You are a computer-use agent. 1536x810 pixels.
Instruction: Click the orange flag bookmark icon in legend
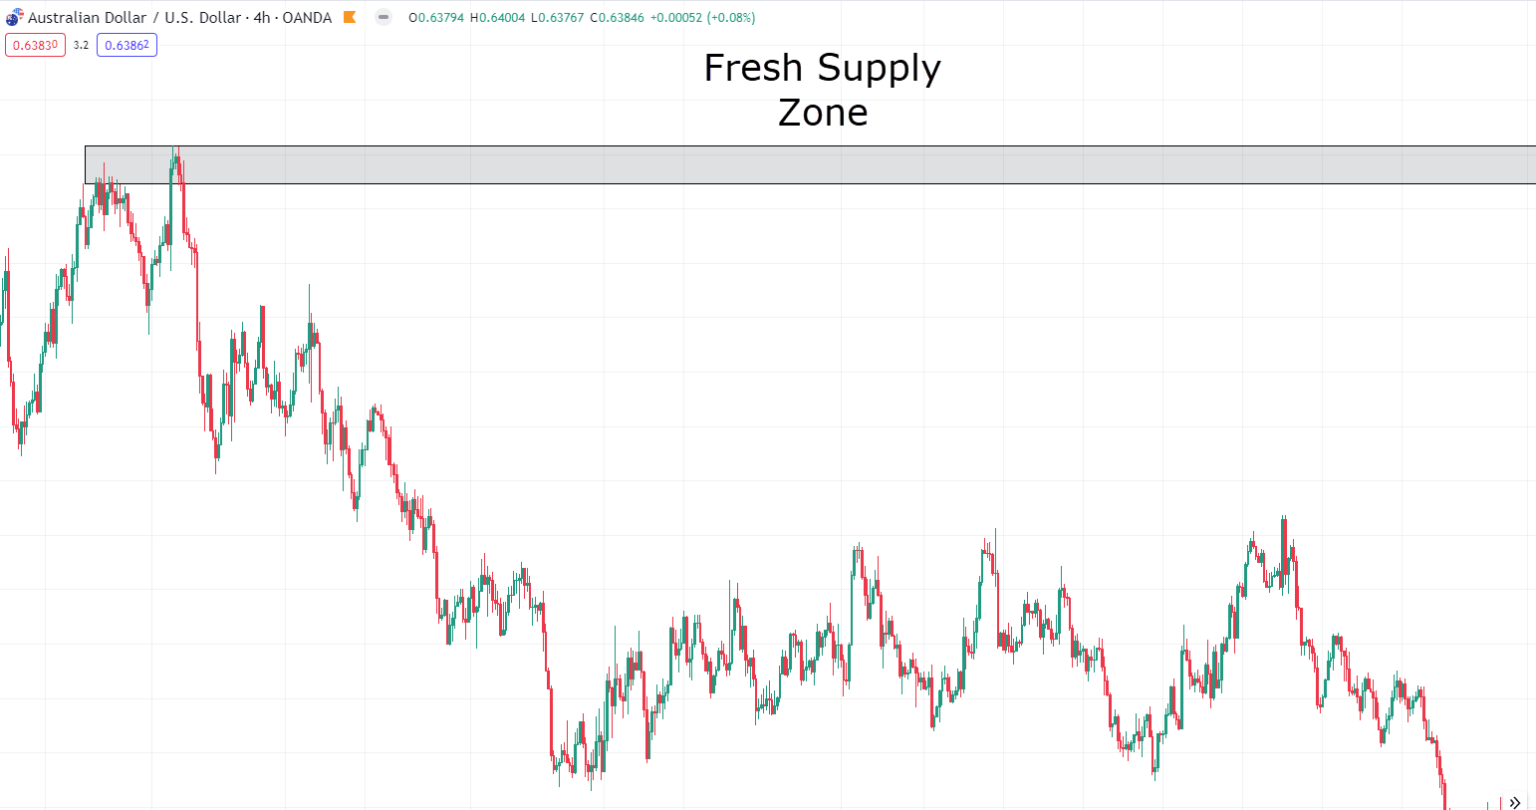point(348,18)
